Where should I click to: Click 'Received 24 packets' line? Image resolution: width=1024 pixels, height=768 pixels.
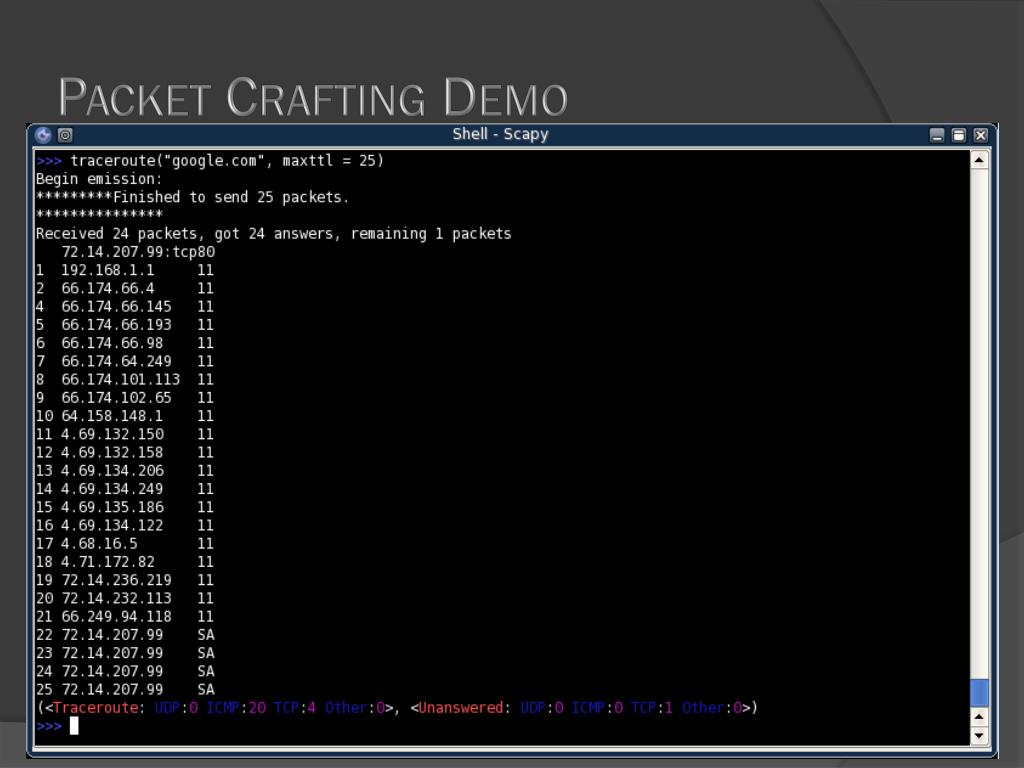pos(274,234)
